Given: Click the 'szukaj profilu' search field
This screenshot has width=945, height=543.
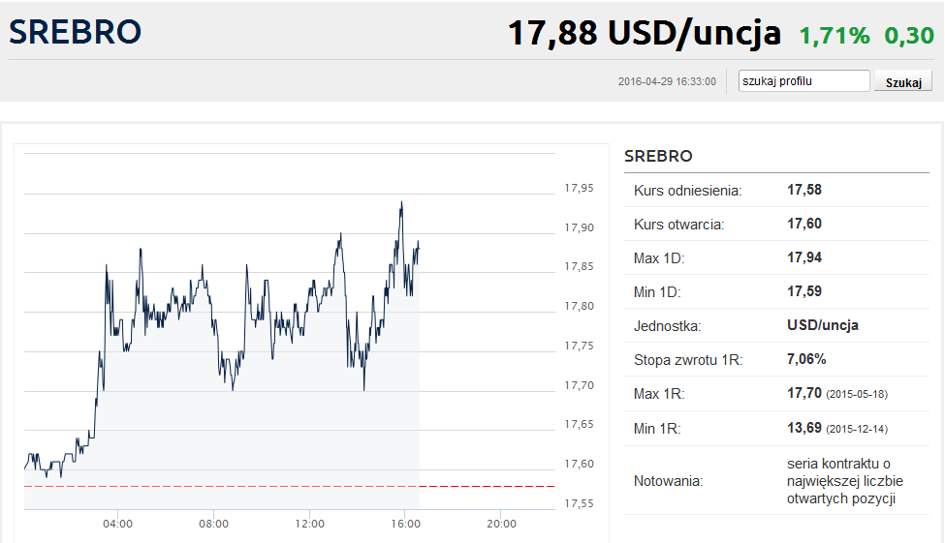Looking at the screenshot, I should pos(804,81).
